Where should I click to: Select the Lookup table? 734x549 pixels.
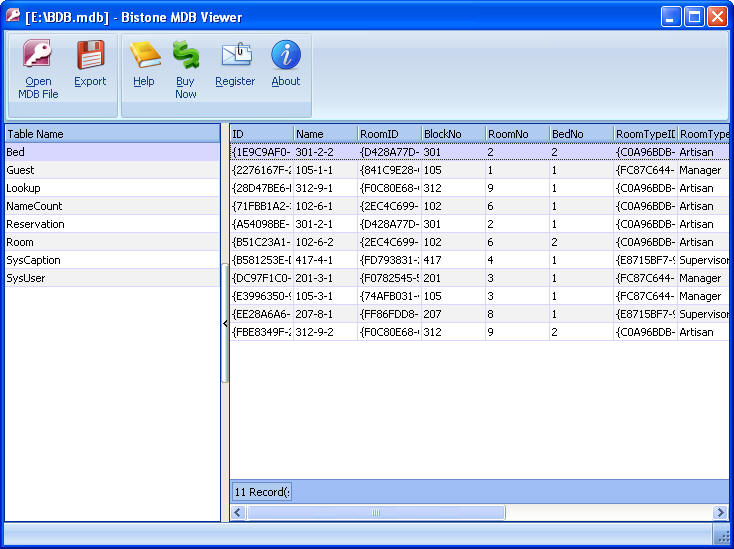tap(112, 188)
